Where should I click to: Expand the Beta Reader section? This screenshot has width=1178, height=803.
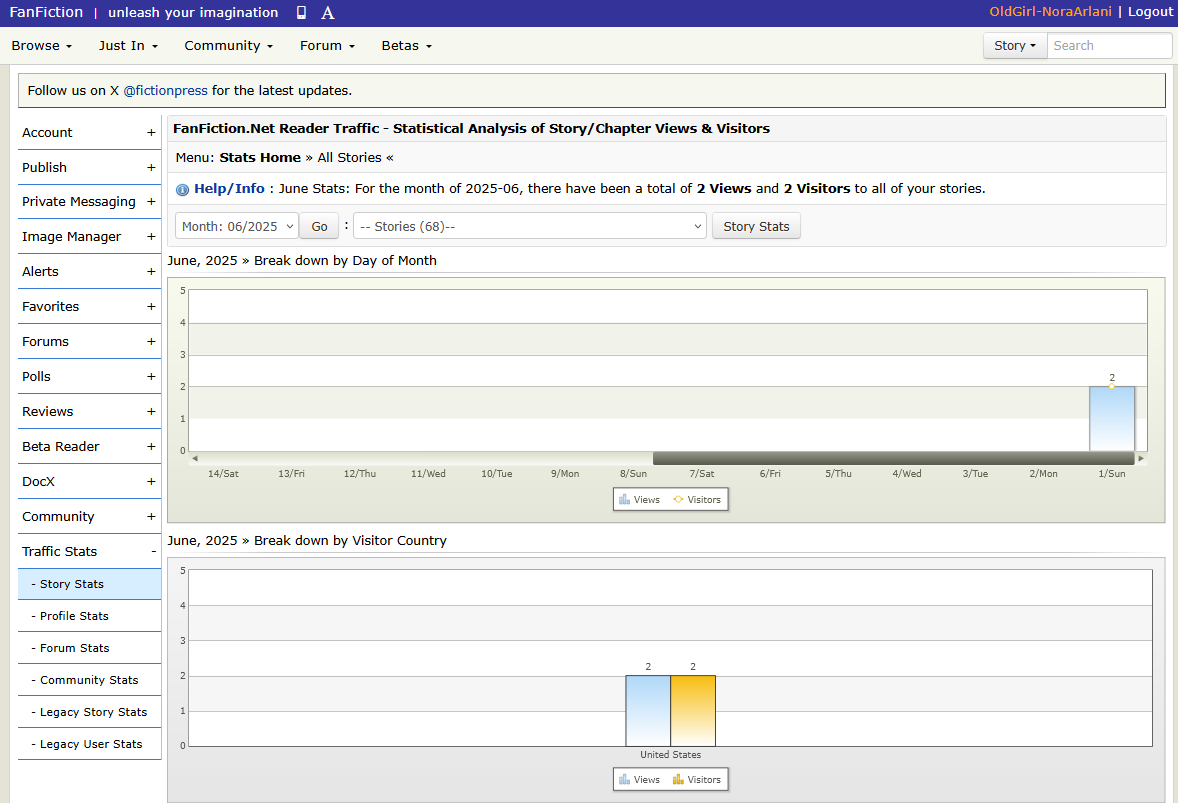[x=89, y=446]
